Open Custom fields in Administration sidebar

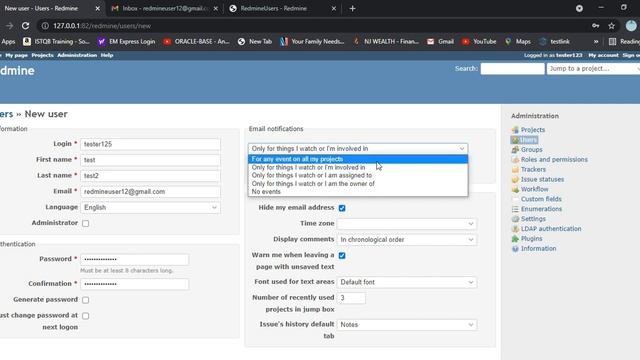[541, 199]
